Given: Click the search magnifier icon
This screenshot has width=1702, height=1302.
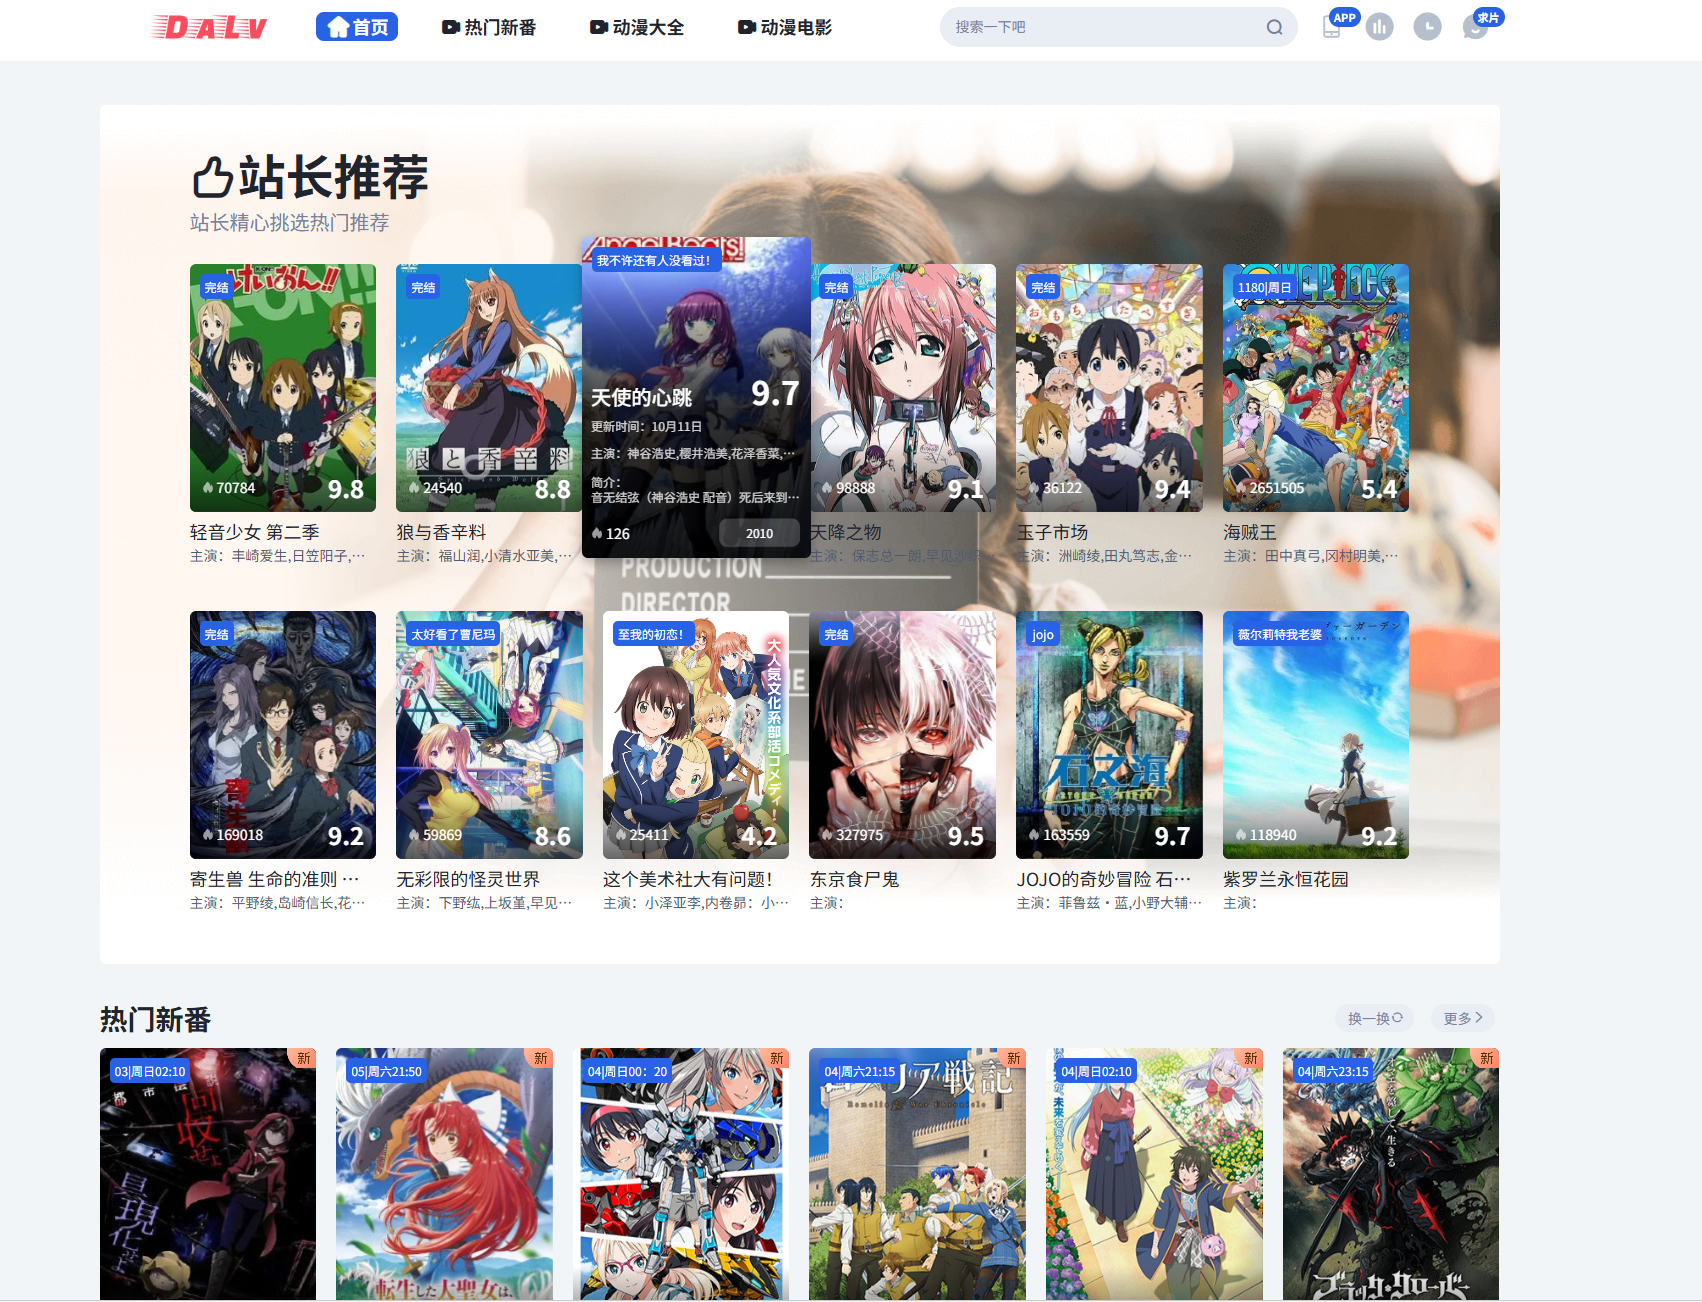Looking at the screenshot, I should coord(1274,27).
